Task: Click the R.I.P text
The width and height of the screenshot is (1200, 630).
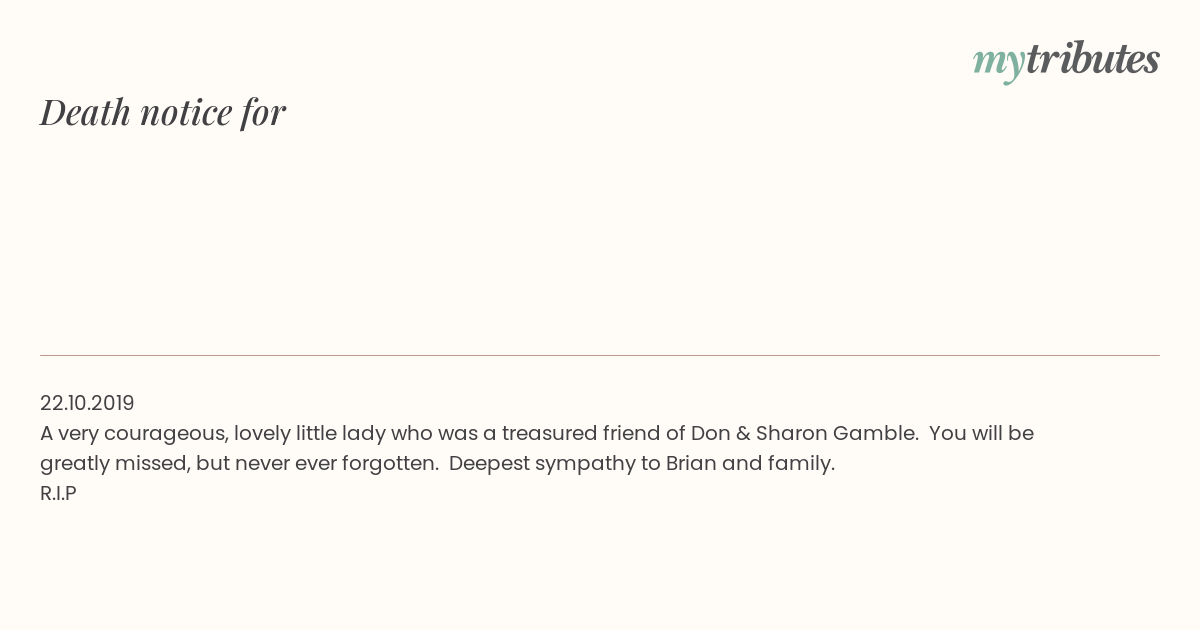Action: 58,493
